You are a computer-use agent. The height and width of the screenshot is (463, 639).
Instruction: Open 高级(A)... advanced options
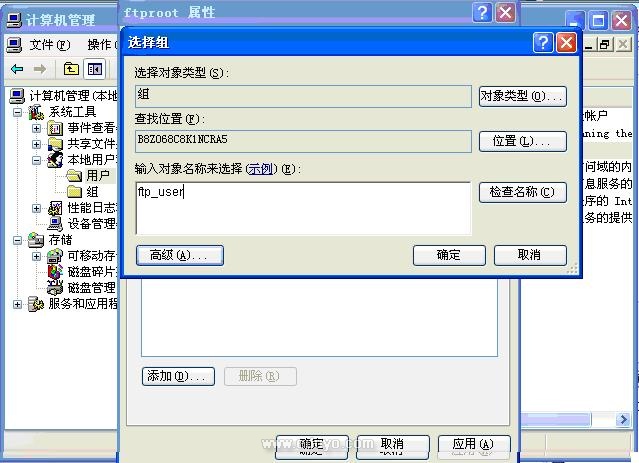(x=179, y=255)
